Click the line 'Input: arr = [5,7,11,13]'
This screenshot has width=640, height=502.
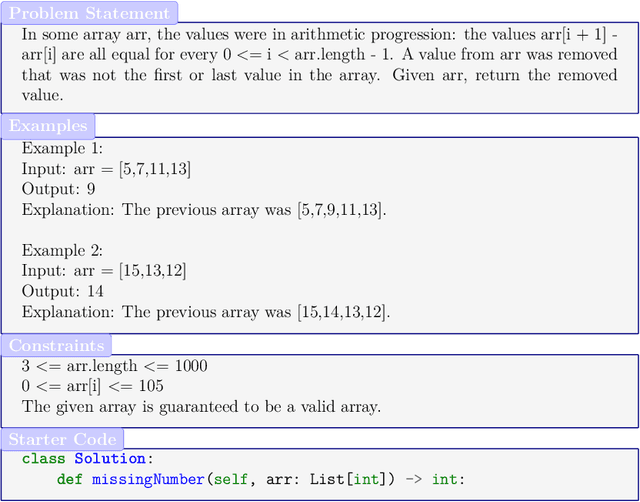(x=106, y=169)
